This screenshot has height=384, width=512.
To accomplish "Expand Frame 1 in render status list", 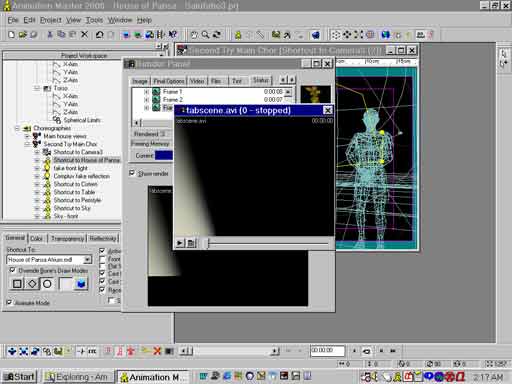I will [146, 91].
